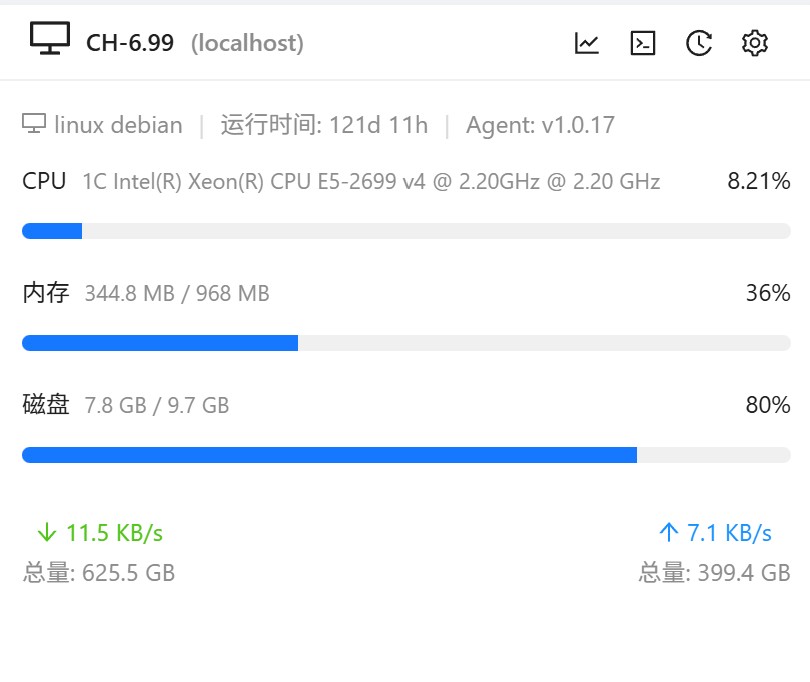
Task: Click the 总量: 625.5 GB download total
Action: (99, 573)
